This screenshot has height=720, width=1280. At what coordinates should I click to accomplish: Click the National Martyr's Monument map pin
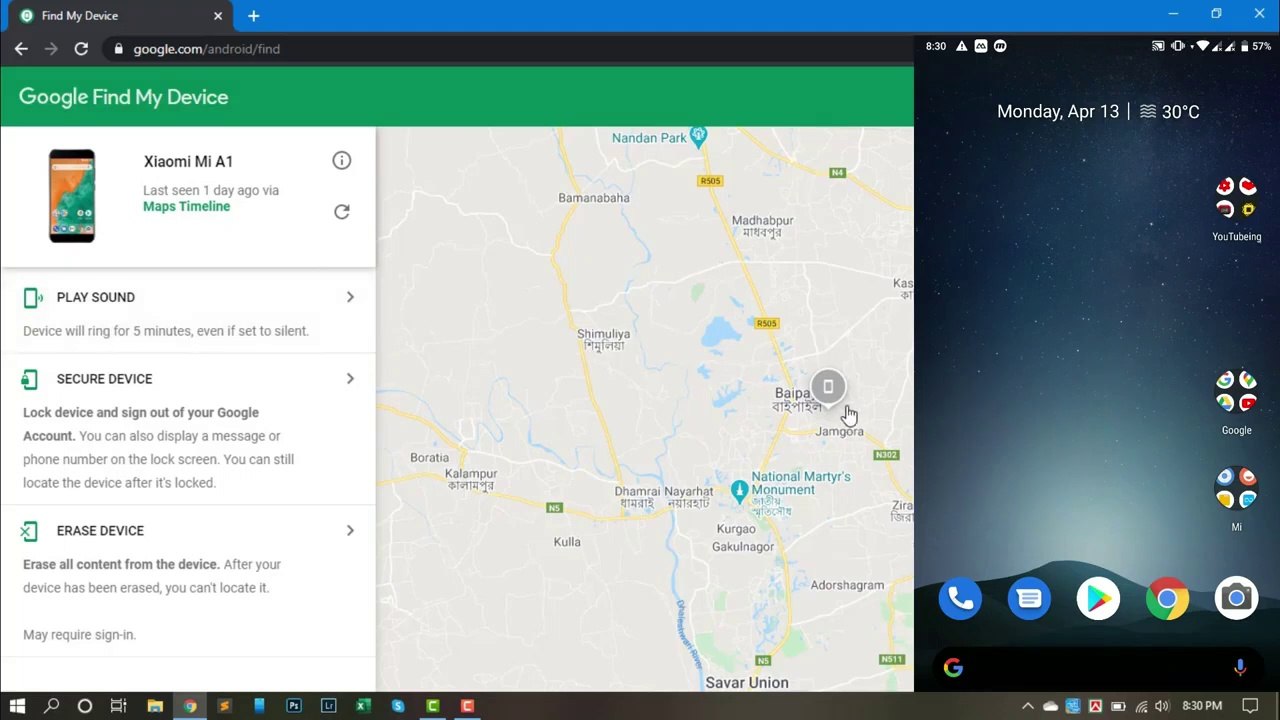coord(739,490)
